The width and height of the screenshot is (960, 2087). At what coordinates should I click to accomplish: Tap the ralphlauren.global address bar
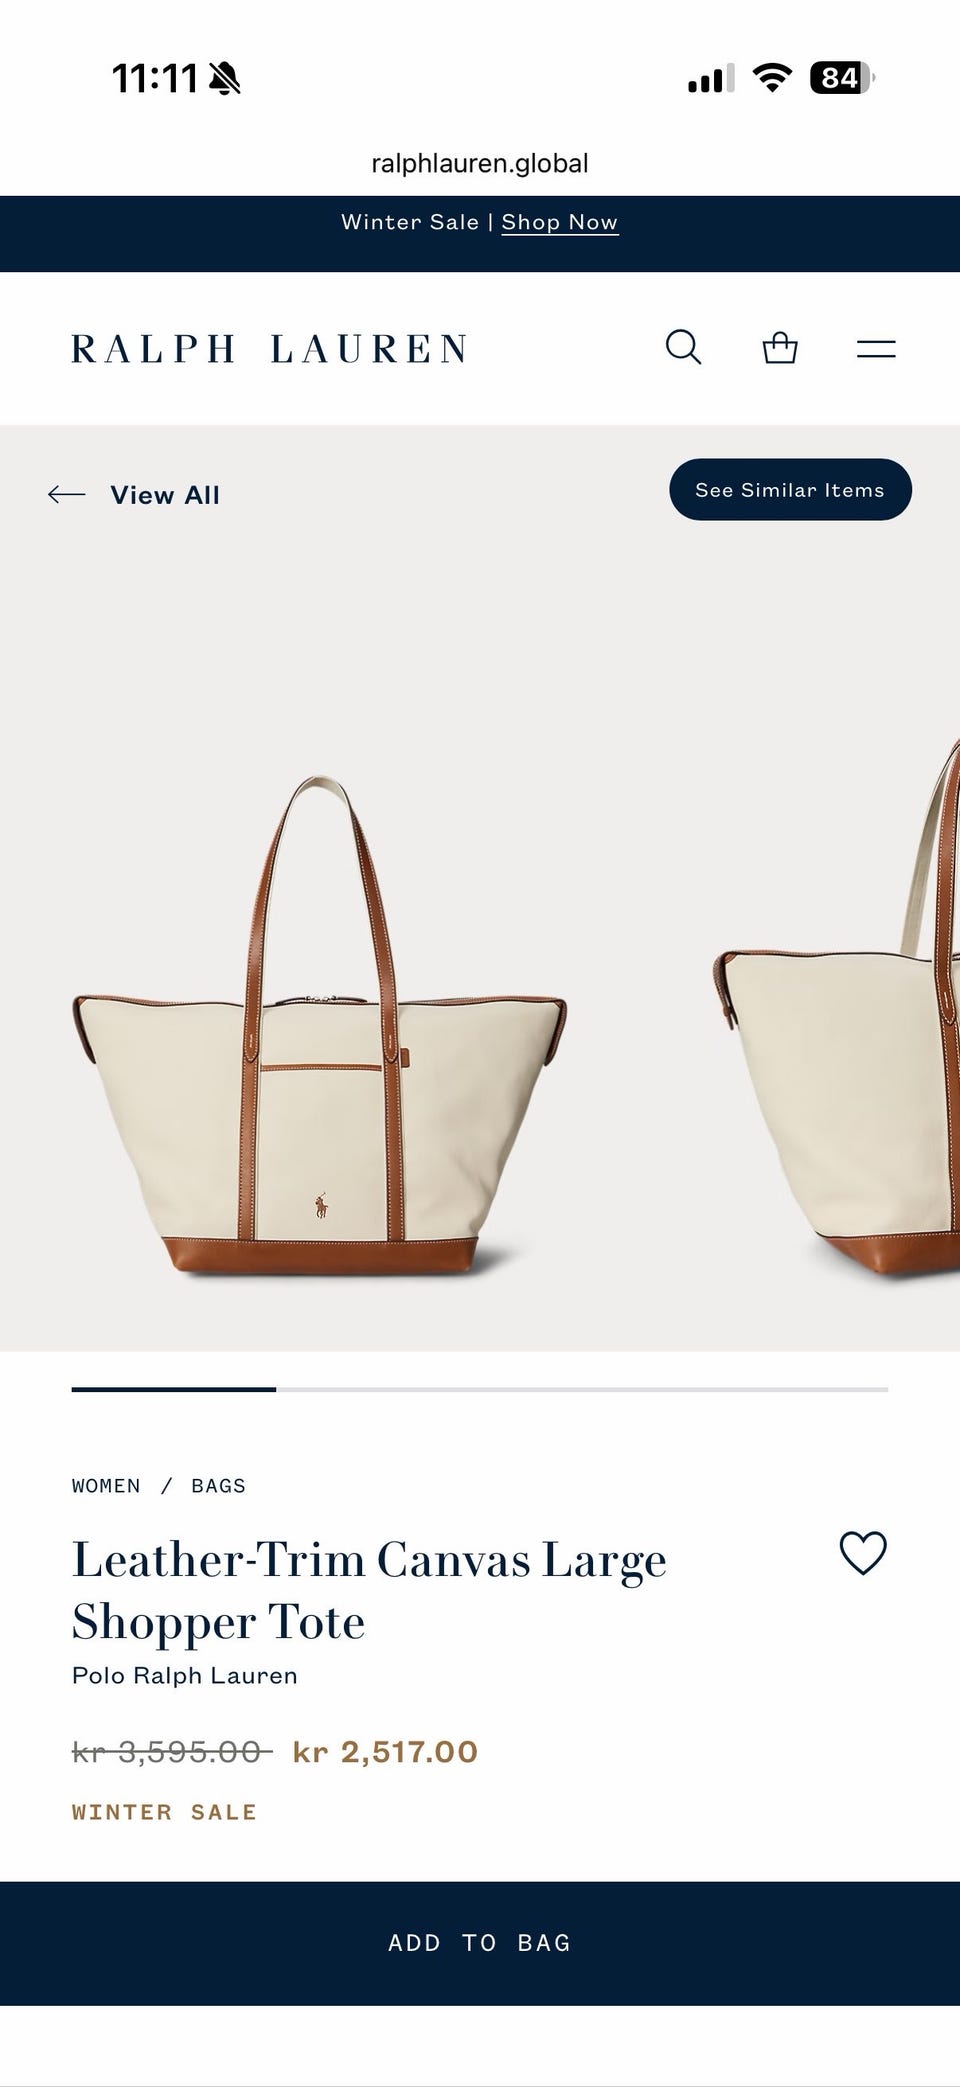pos(480,163)
